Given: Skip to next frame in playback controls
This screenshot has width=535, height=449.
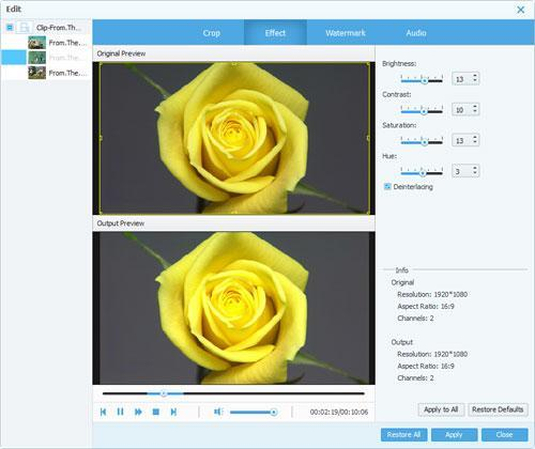Looking at the screenshot, I should click(173, 412).
